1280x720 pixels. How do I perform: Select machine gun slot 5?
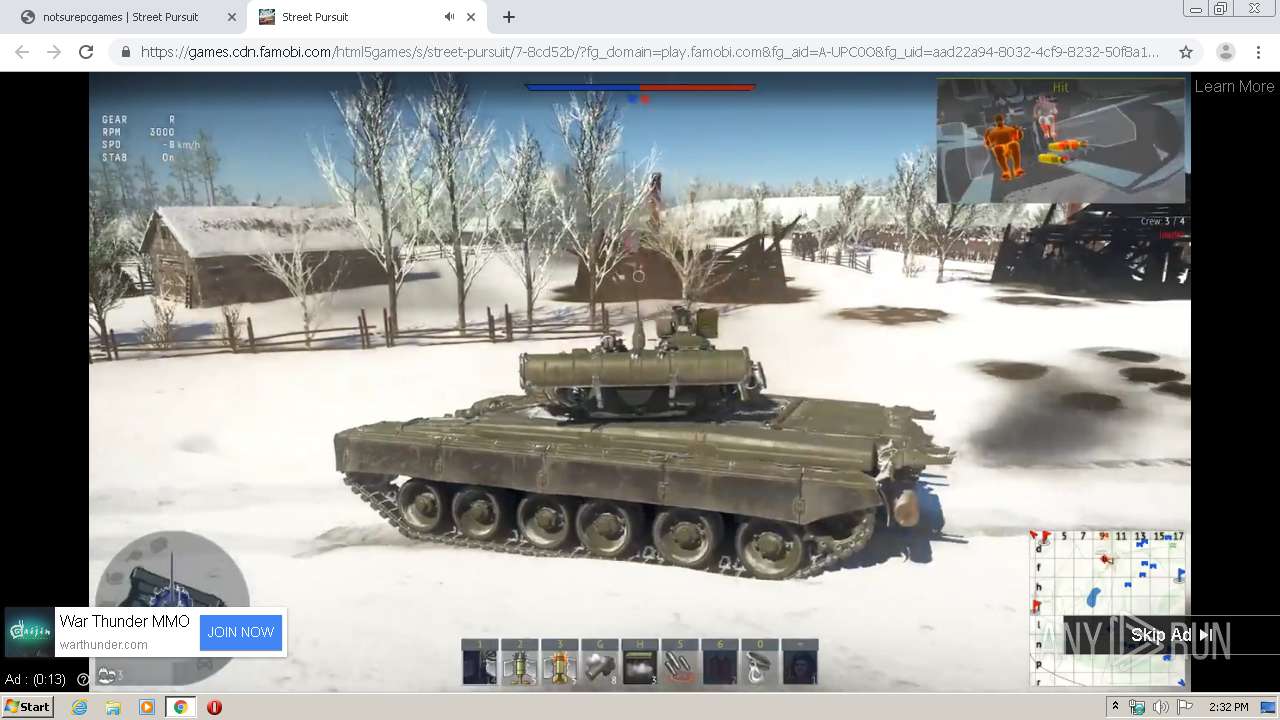pos(680,662)
